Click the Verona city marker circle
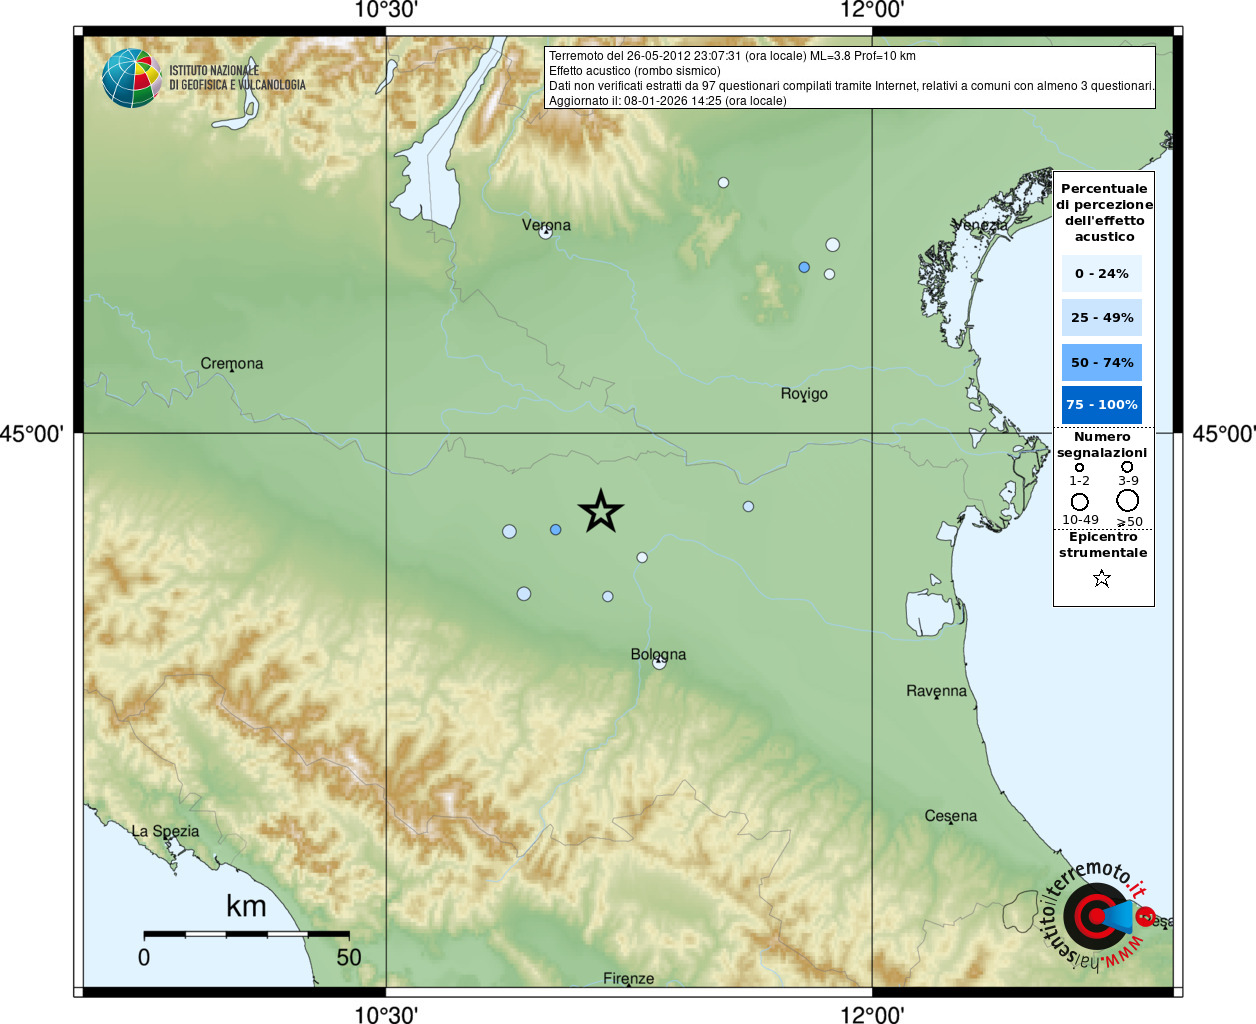This screenshot has width=1256, height=1024. tap(545, 233)
